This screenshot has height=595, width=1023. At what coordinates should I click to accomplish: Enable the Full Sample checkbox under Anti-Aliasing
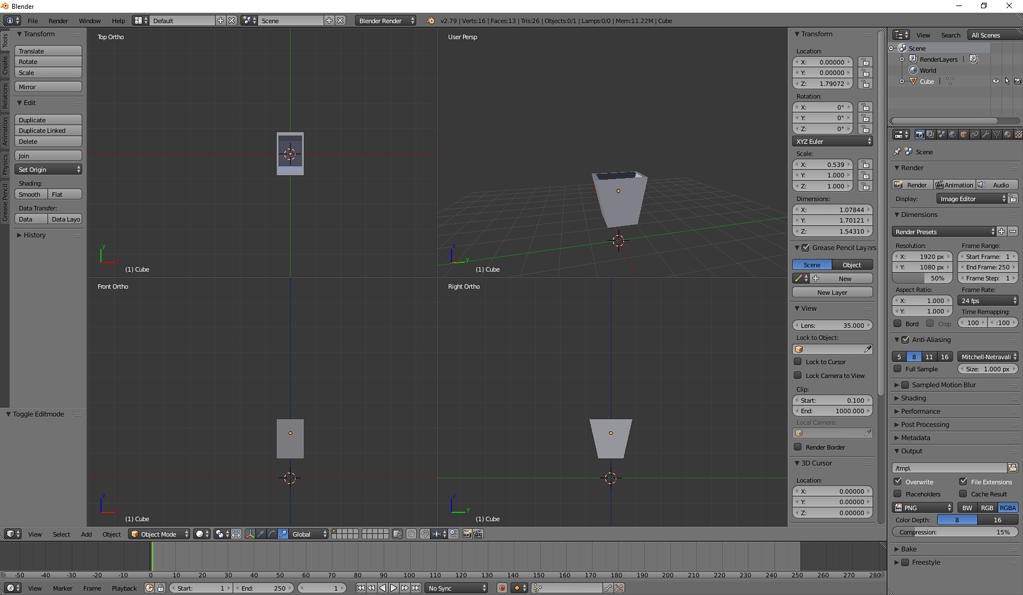pos(898,368)
